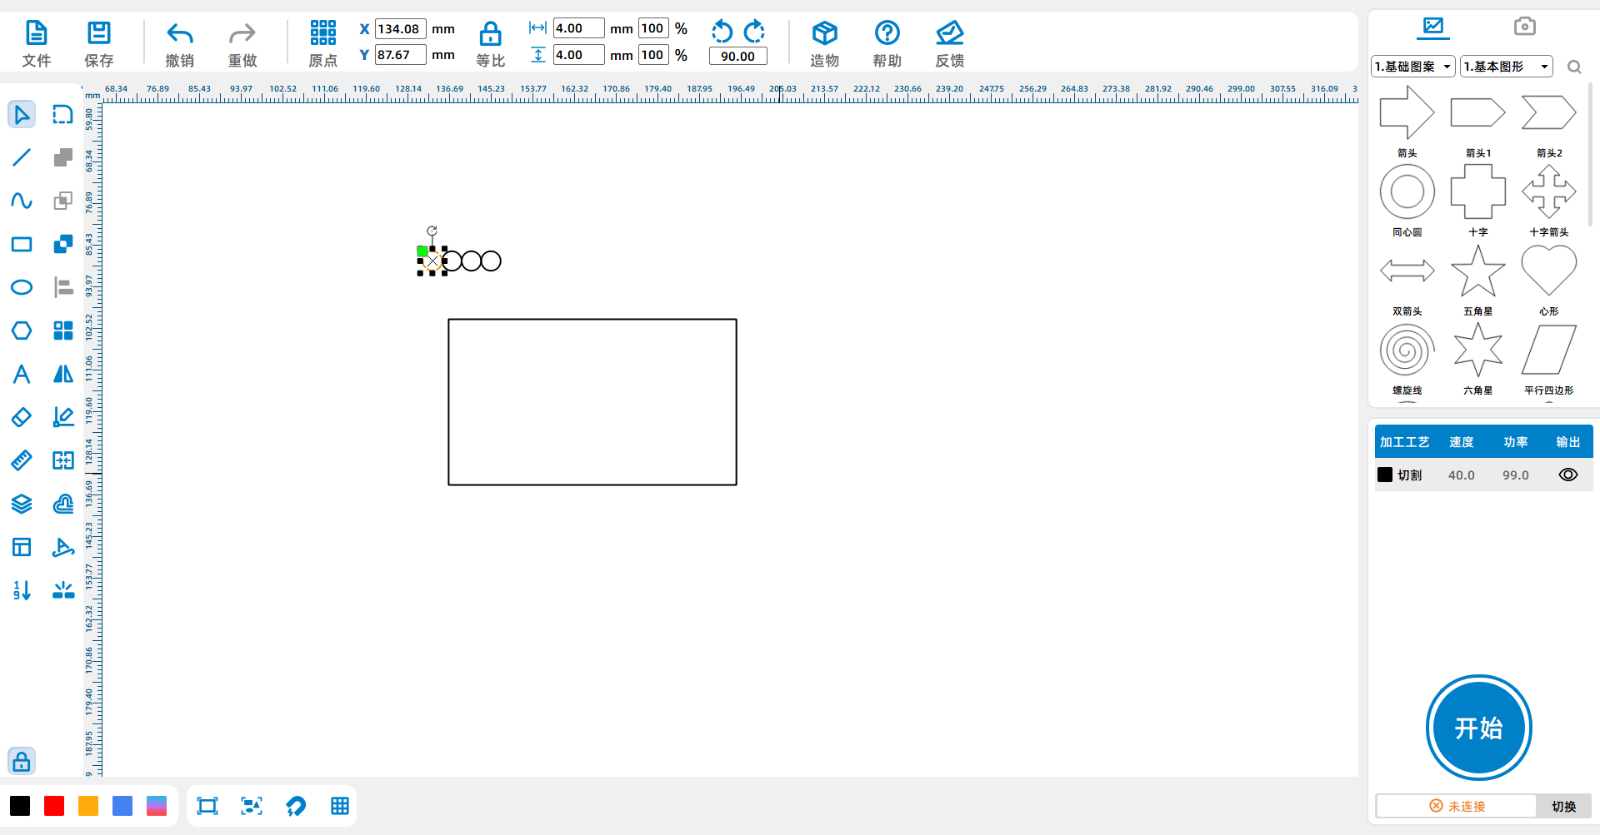1600x835 pixels.
Task: Select the ellipse drawing tool
Action: pos(21,288)
